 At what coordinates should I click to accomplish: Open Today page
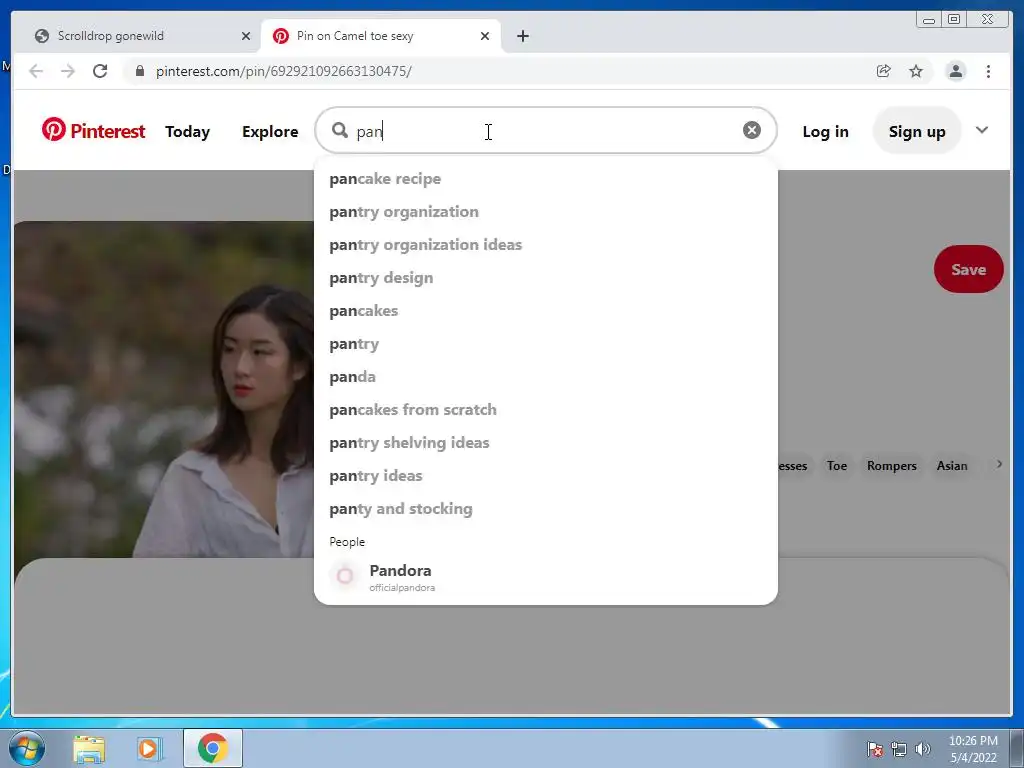point(187,131)
